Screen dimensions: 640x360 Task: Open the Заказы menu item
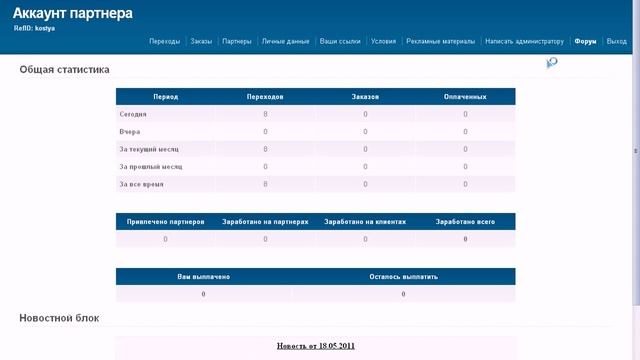[x=201, y=41]
